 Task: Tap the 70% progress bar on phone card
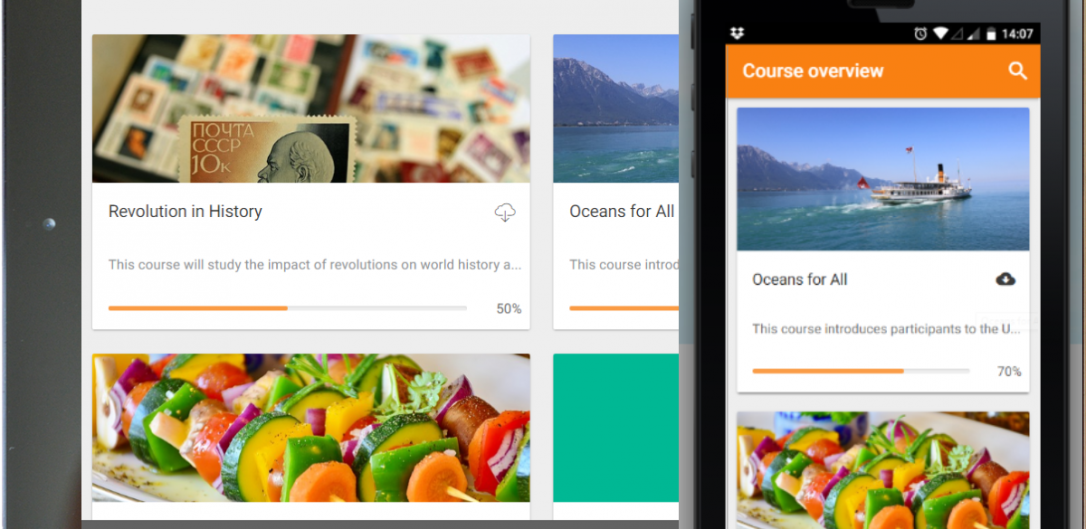[861, 371]
